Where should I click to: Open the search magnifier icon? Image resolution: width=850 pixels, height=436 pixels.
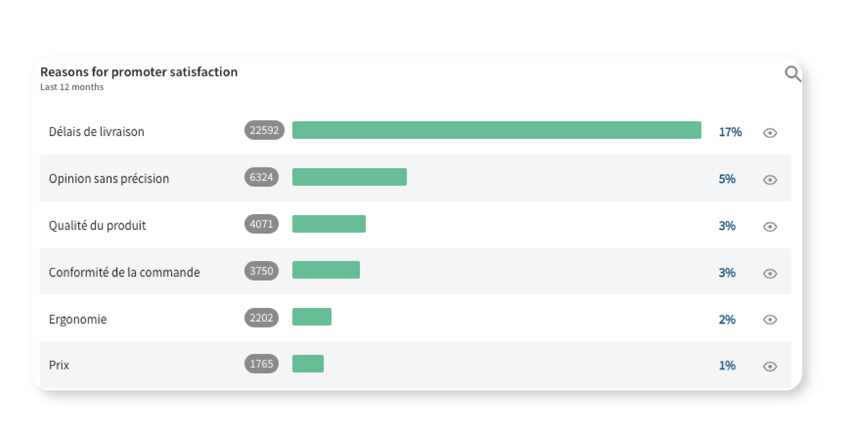793,74
